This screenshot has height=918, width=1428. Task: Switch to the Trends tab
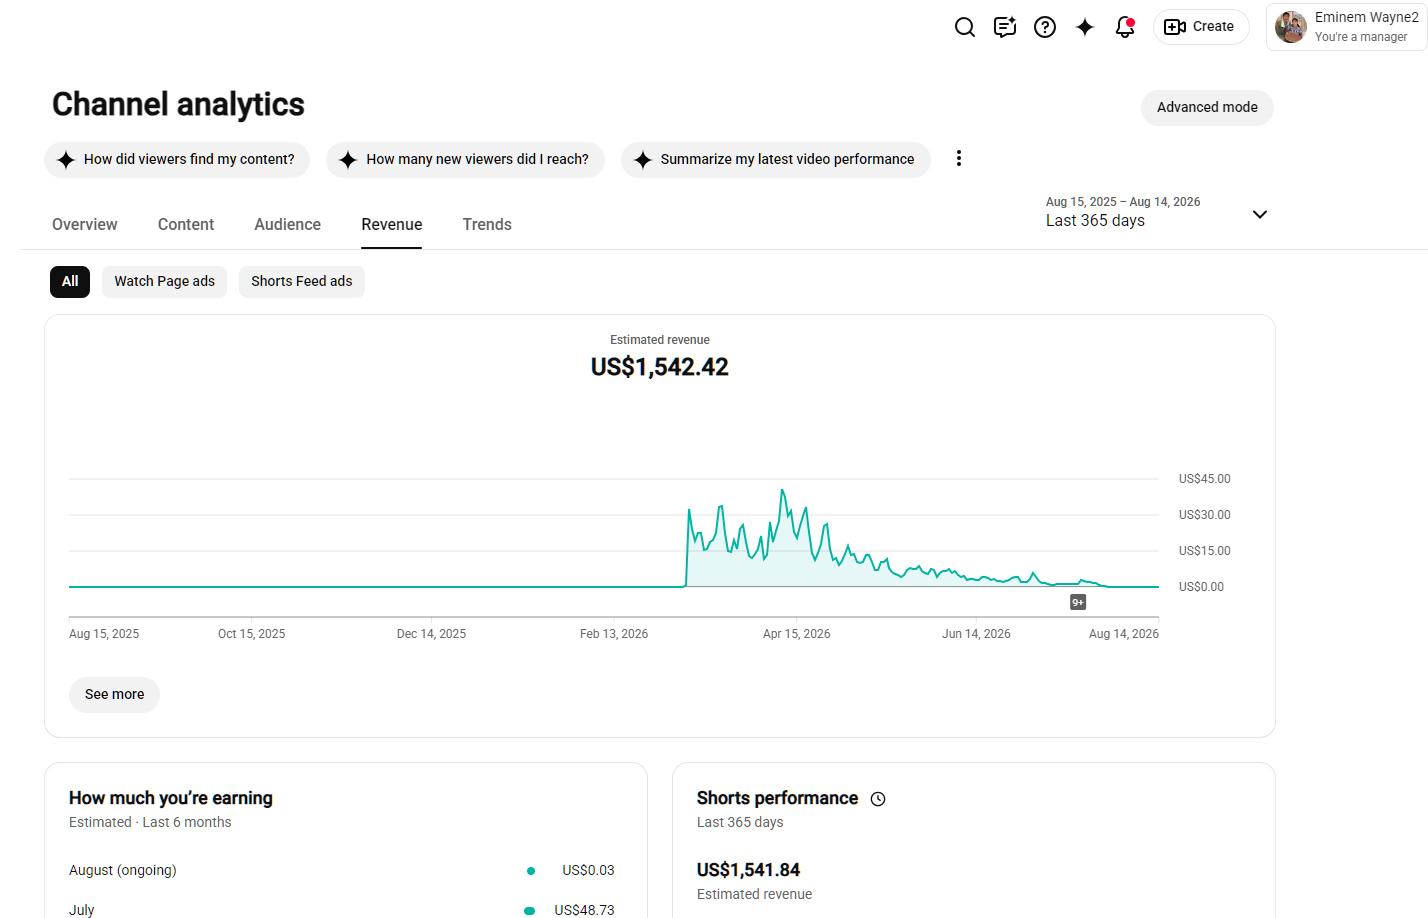[487, 225]
